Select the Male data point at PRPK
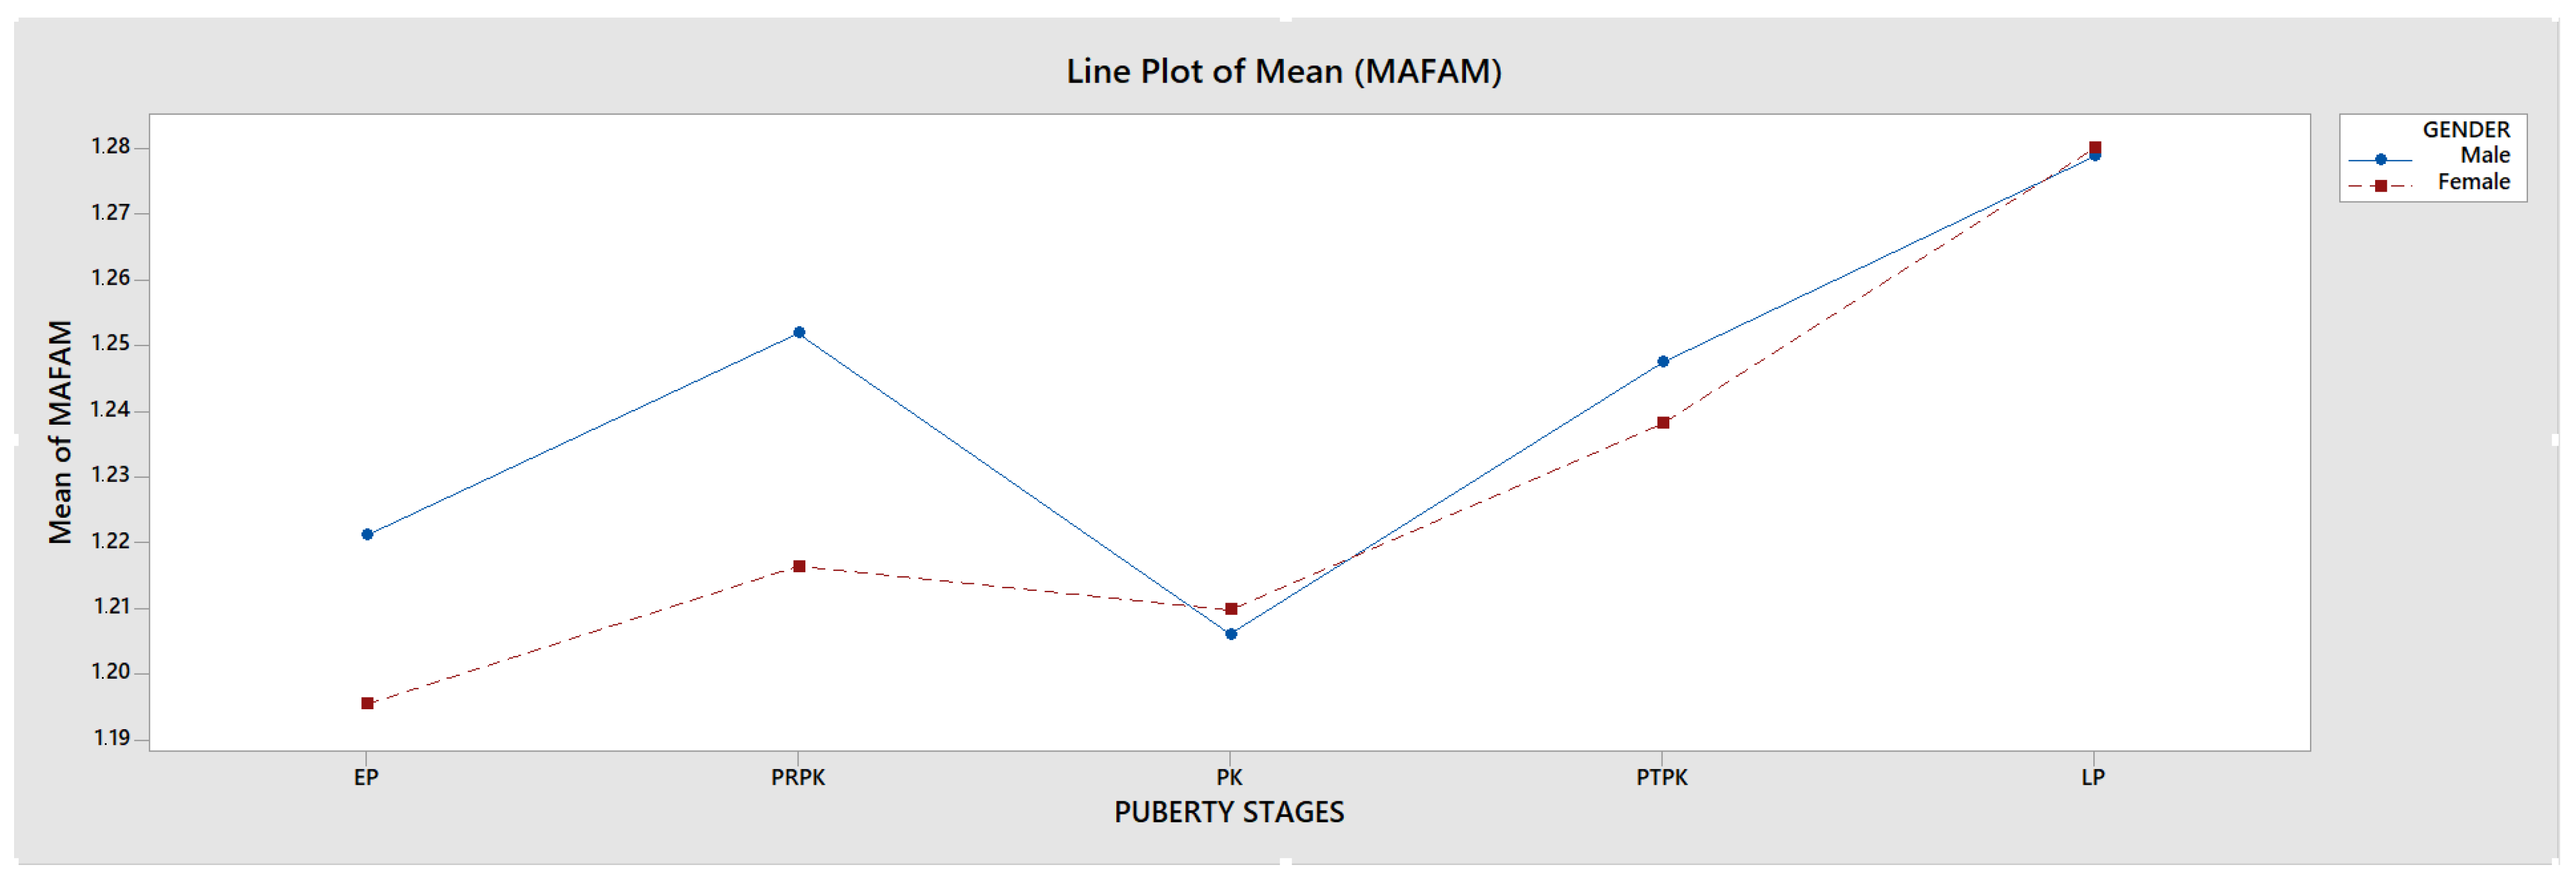 799,333
